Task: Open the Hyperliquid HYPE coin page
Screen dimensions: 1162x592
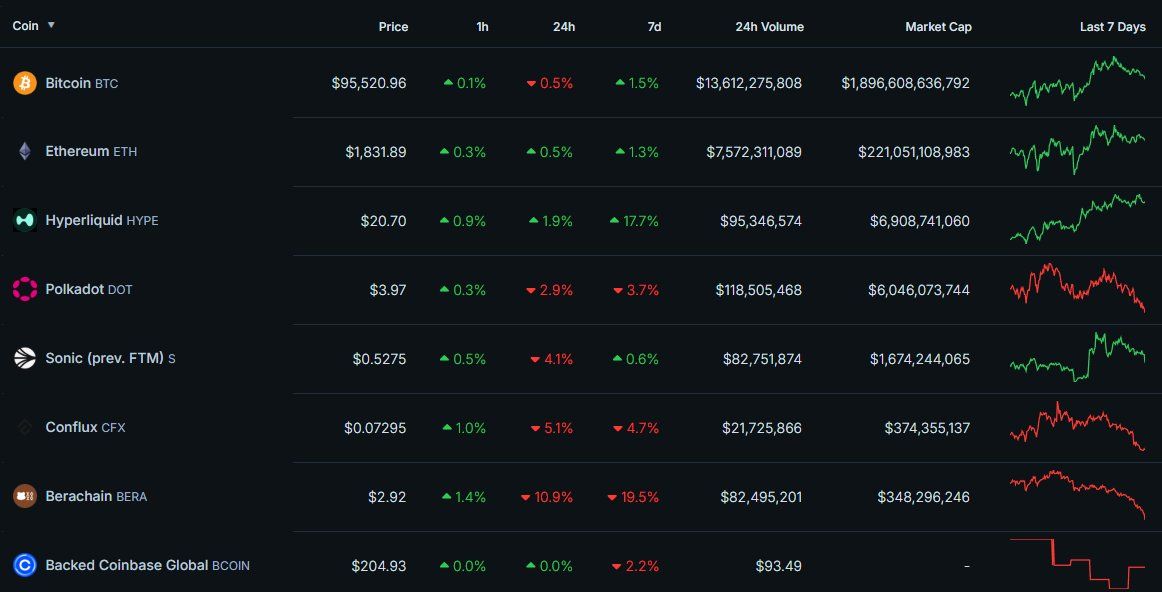Action: point(102,221)
